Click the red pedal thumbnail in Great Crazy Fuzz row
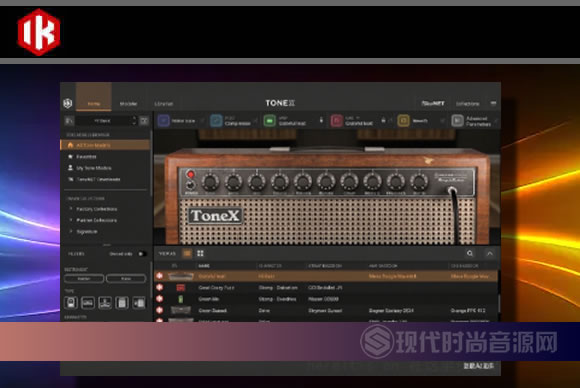The image size is (580, 388). click(181, 287)
